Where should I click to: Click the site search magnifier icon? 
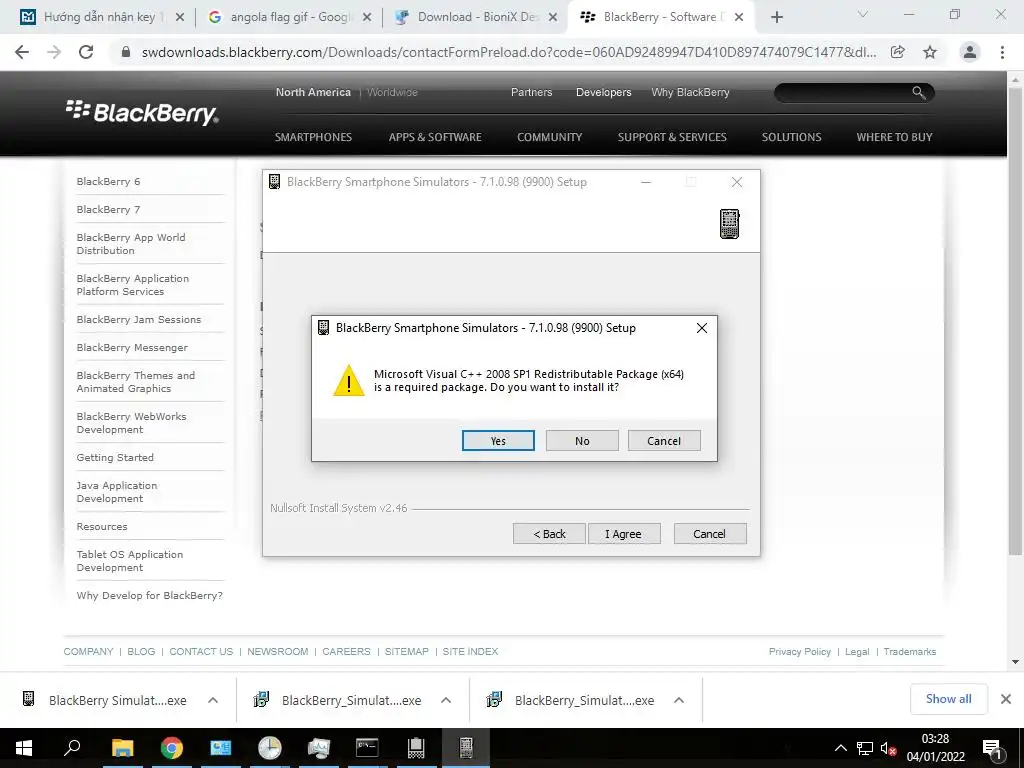click(918, 93)
